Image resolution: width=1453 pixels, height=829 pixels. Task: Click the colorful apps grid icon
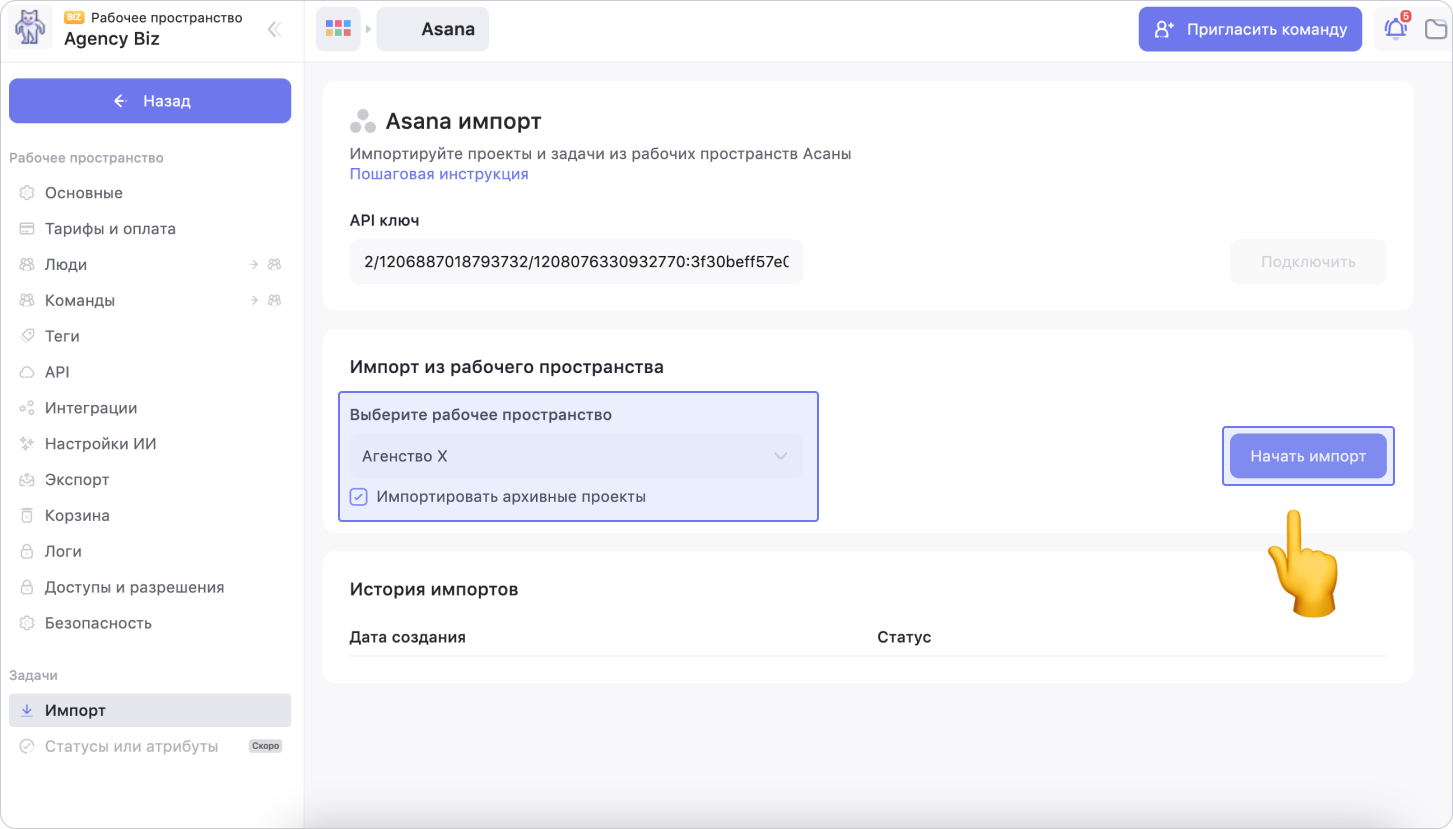click(338, 29)
